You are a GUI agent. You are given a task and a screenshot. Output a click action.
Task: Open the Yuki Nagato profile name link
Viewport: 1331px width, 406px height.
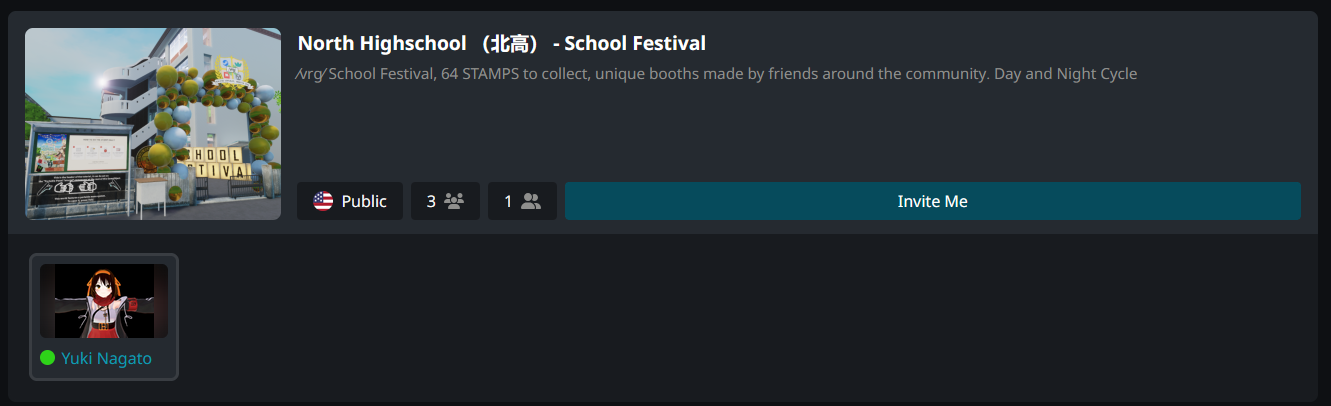(x=106, y=358)
